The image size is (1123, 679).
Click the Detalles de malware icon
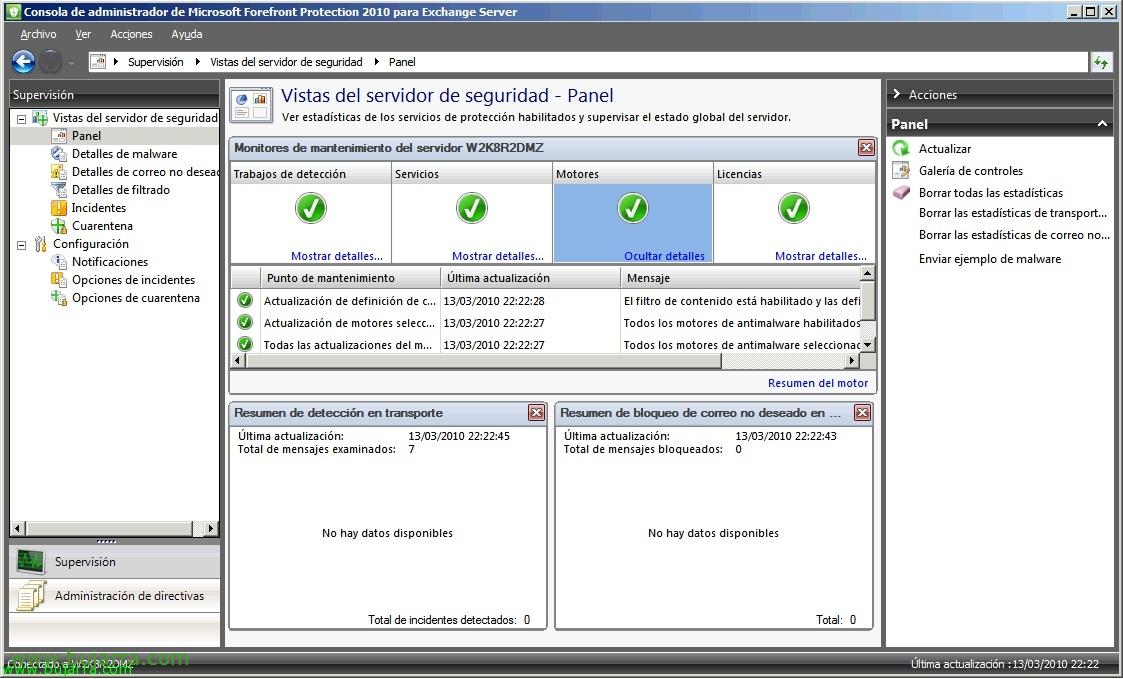point(57,153)
